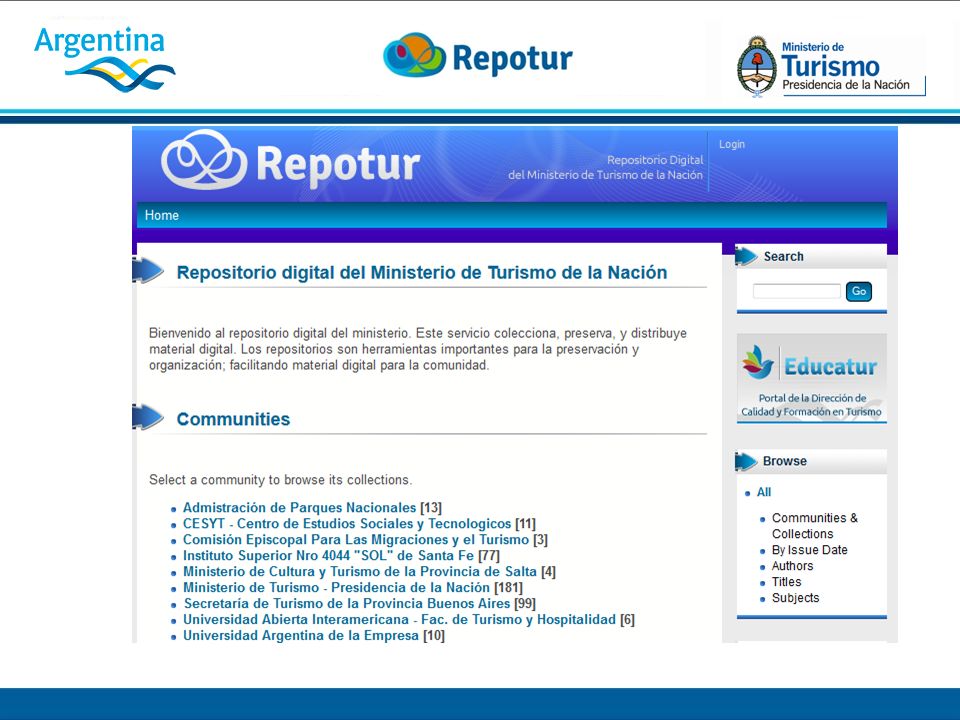This screenshot has height=720, width=960.
Task: Browse By Issue Date
Action: pyautogui.click(x=809, y=550)
